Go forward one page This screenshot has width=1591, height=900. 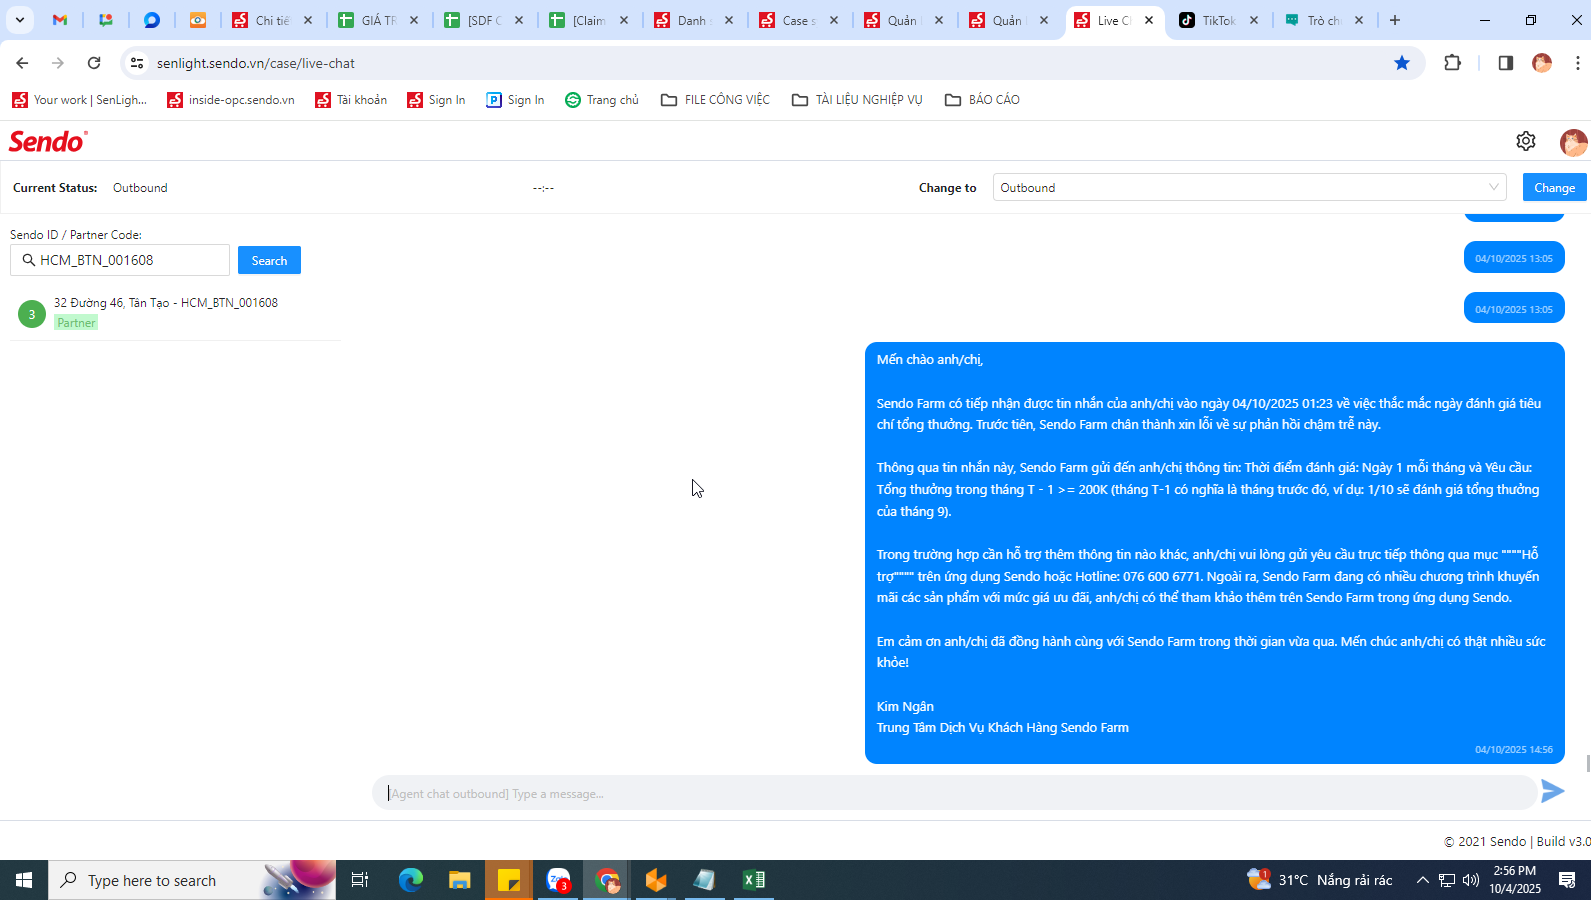click(58, 63)
